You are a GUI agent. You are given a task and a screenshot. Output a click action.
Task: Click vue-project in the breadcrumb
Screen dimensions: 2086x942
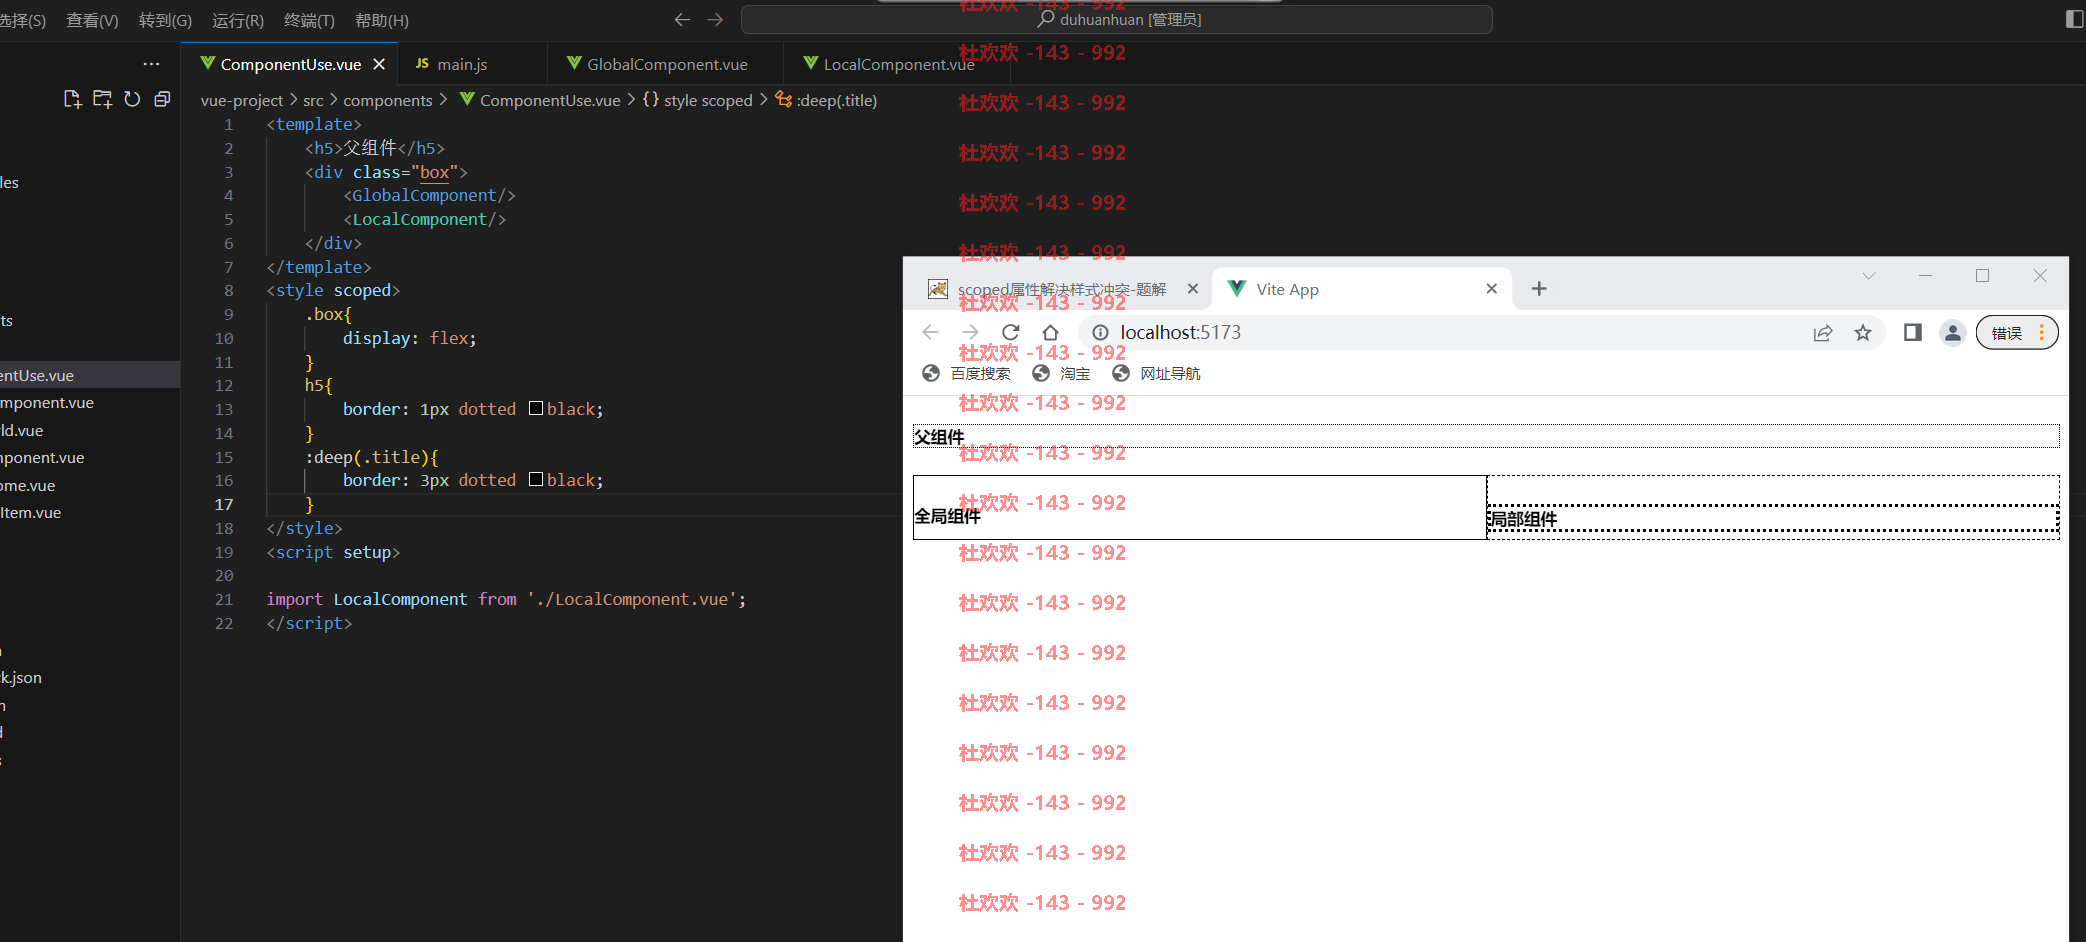click(x=242, y=100)
